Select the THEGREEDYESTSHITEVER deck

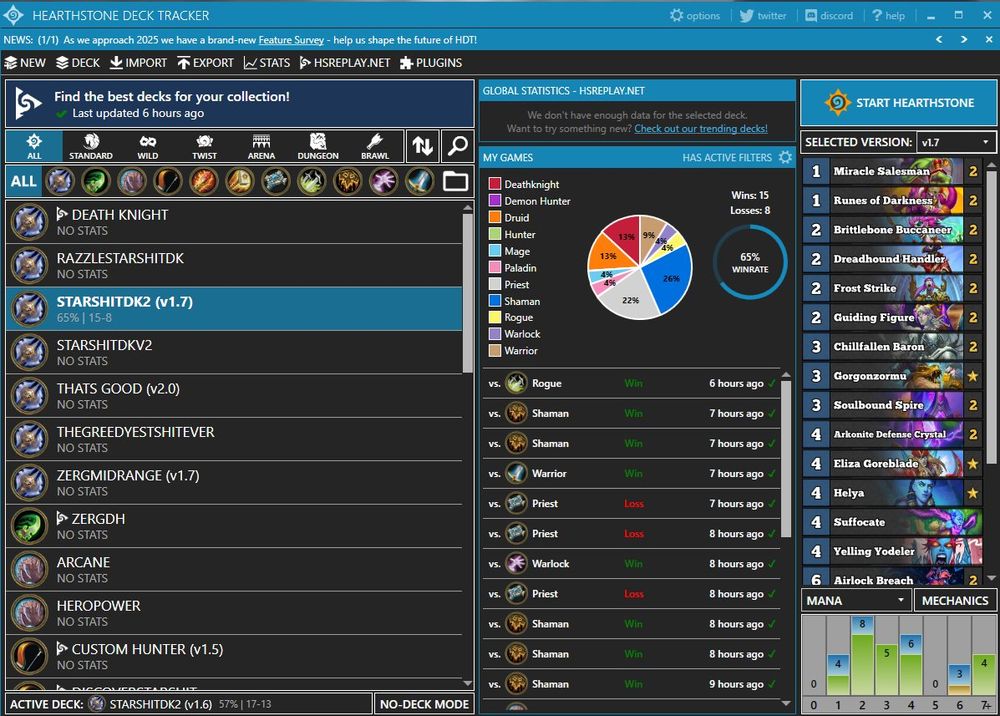[234, 439]
